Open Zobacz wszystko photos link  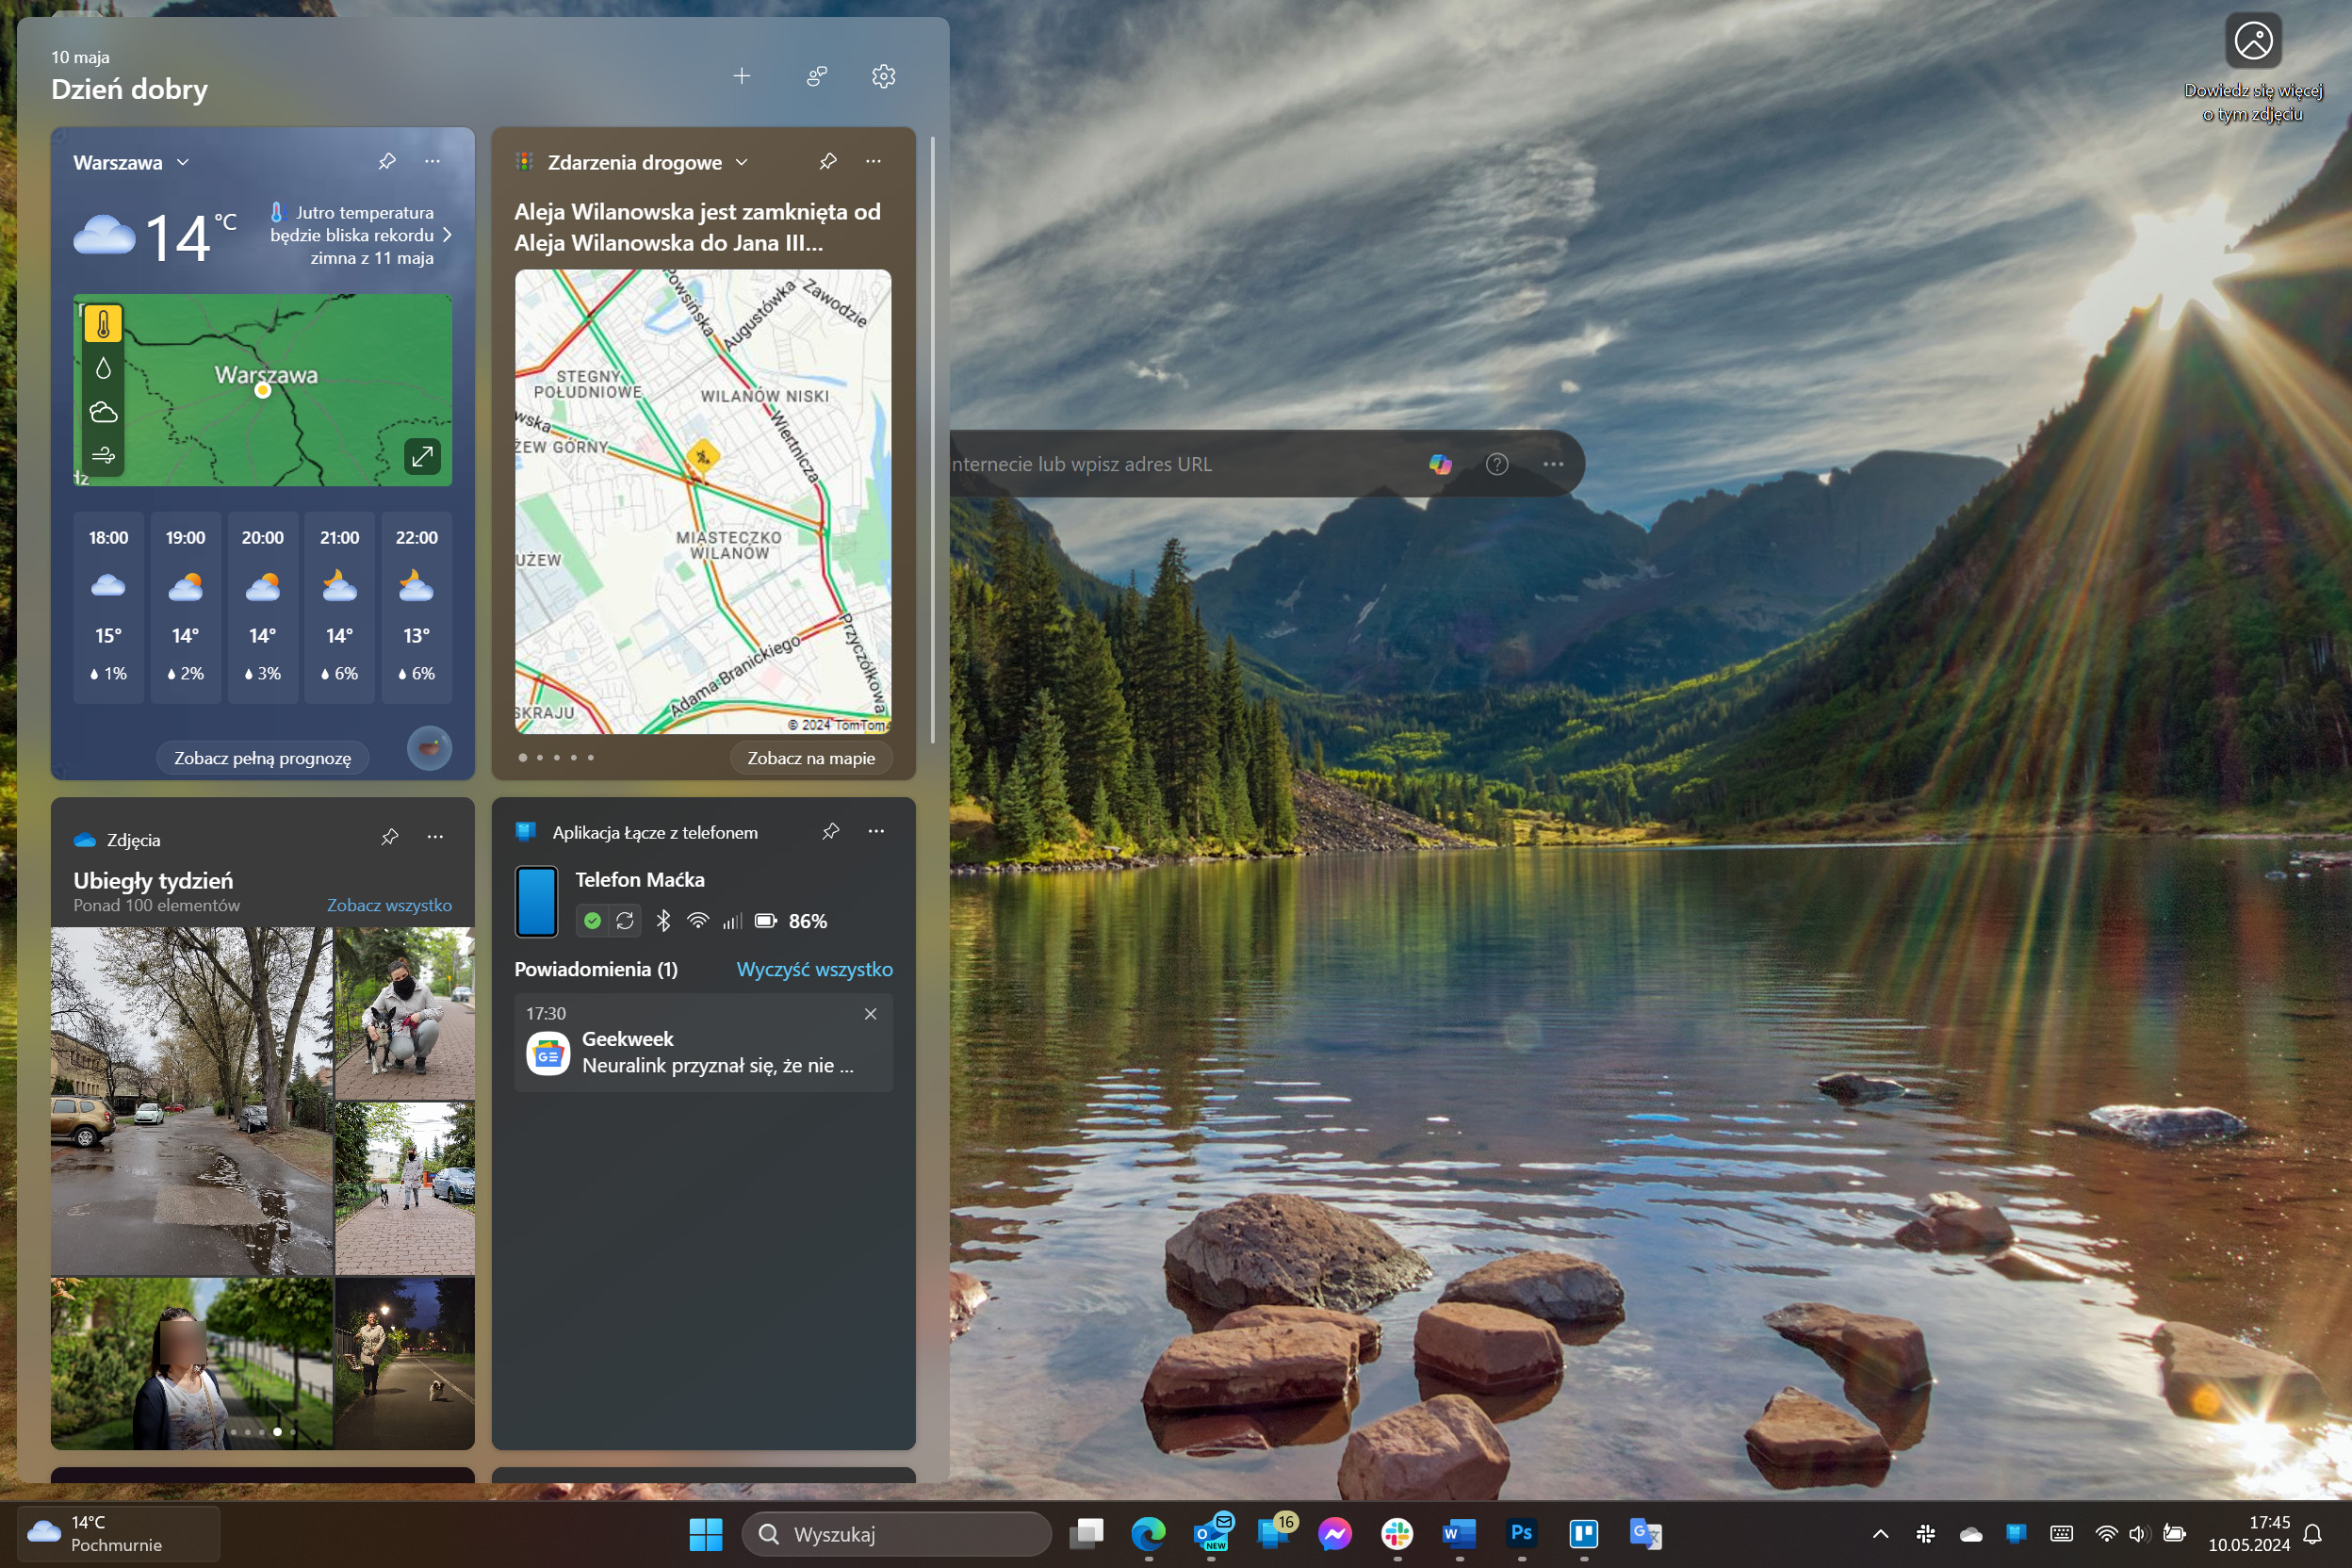tap(389, 905)
